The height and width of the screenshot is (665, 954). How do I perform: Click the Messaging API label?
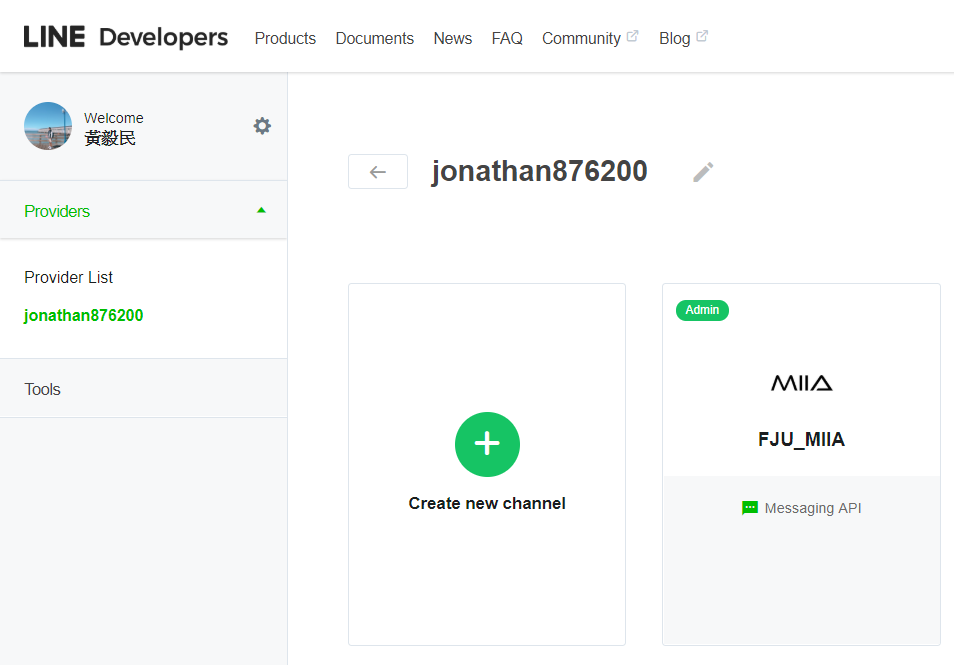[813, 508]
